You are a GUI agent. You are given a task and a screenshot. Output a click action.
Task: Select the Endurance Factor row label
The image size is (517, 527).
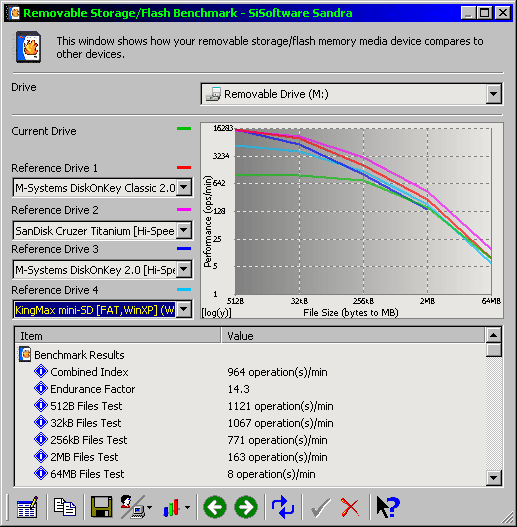[93, 389]
